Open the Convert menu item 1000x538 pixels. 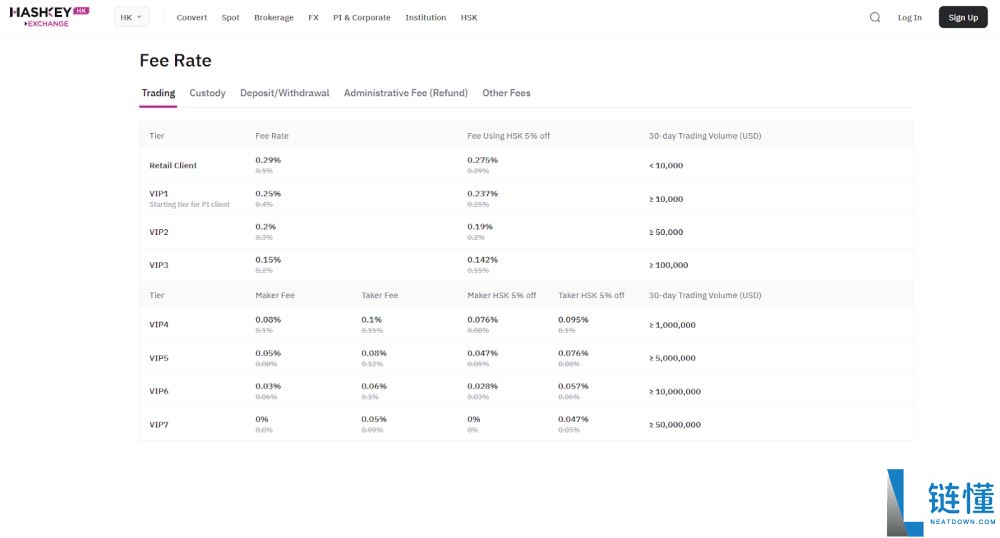(x=191, y=17)
